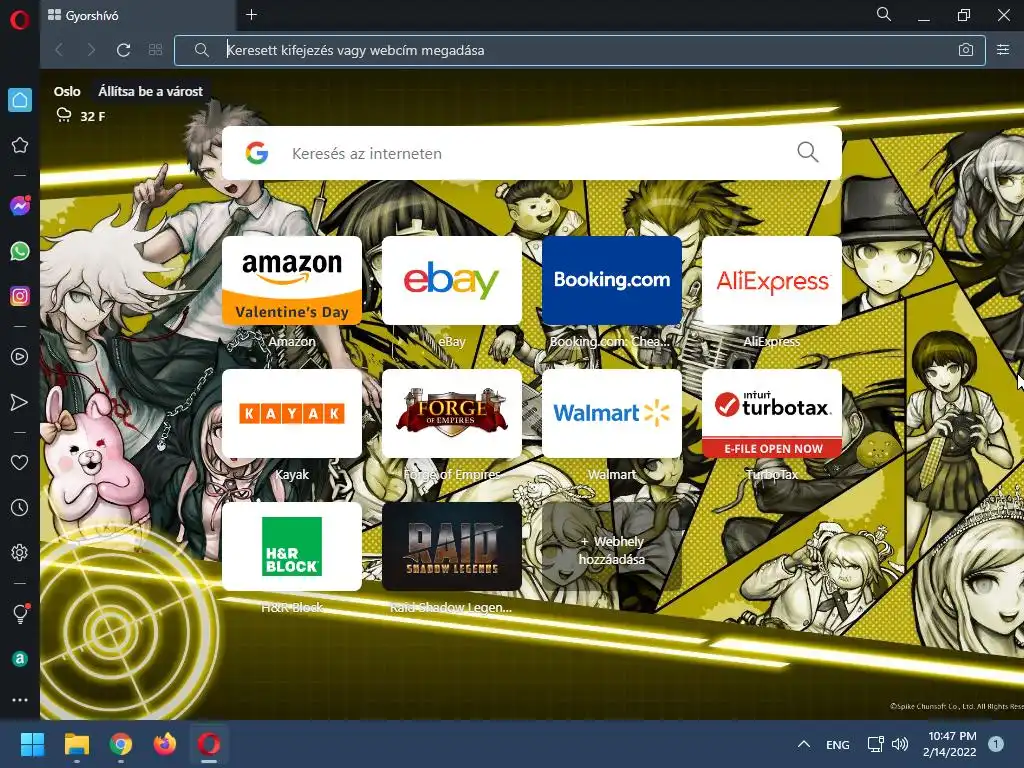This screenshot has width=1024, height=768.
Task: Open the Amazon speed dial tile
Action: click(292, 280)
